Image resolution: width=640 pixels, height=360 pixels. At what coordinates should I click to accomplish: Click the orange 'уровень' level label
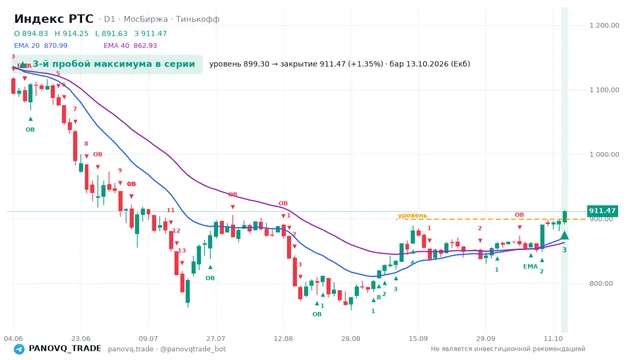tap(412, 215)
